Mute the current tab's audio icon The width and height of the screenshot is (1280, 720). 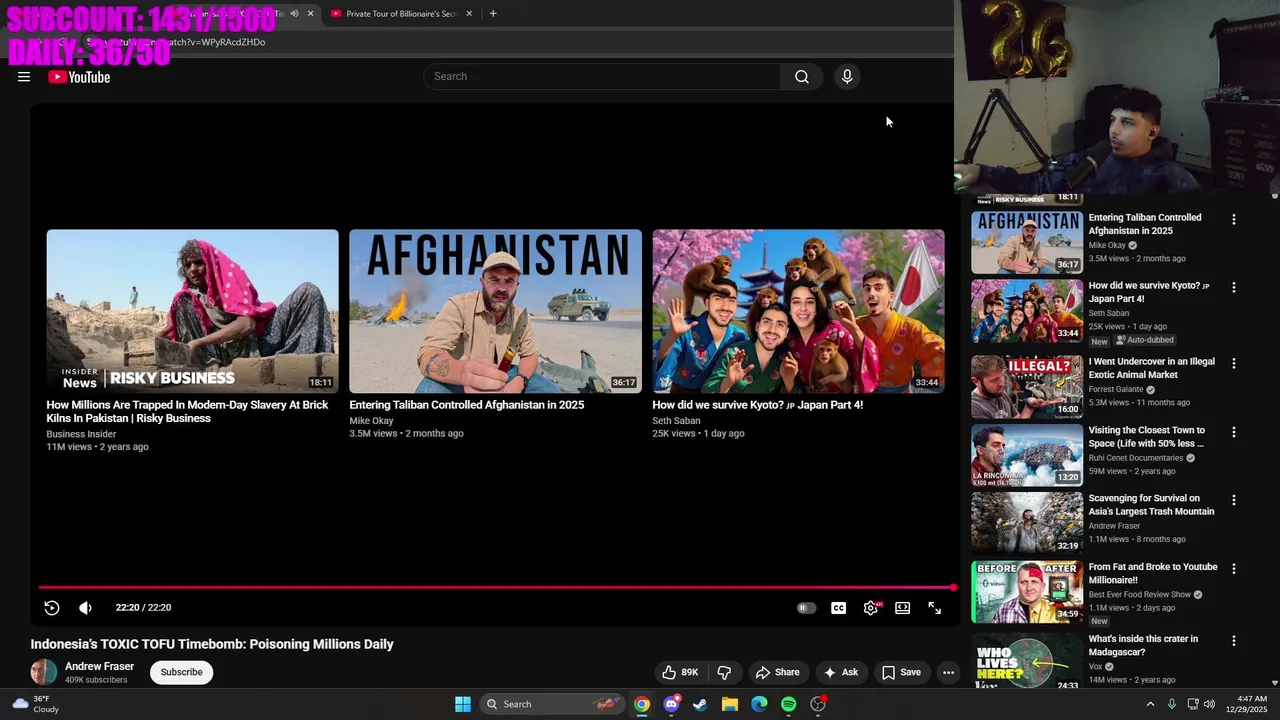click(x=294, y=14)
